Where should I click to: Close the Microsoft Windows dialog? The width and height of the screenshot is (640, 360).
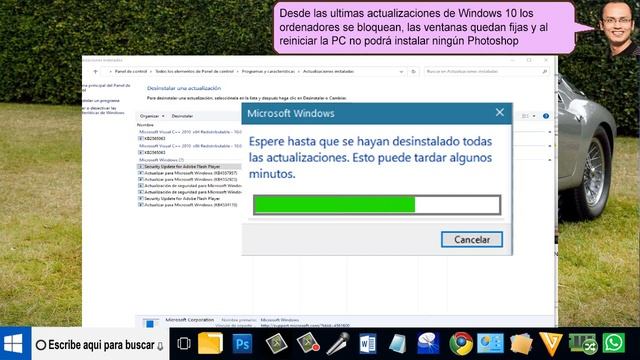[x=500, y=113]
